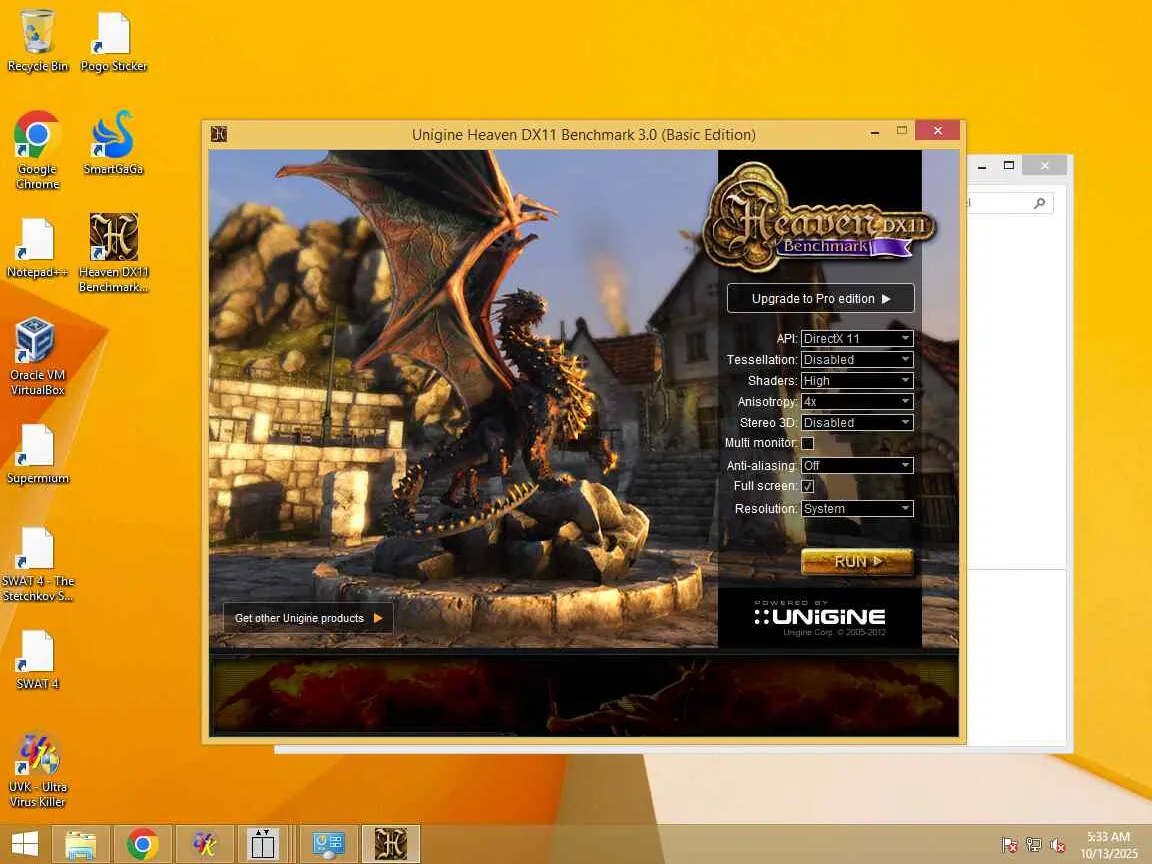Select the SmartGaGa desktop icon
The height and width of the screenshot is (864, 1152).
113,143
